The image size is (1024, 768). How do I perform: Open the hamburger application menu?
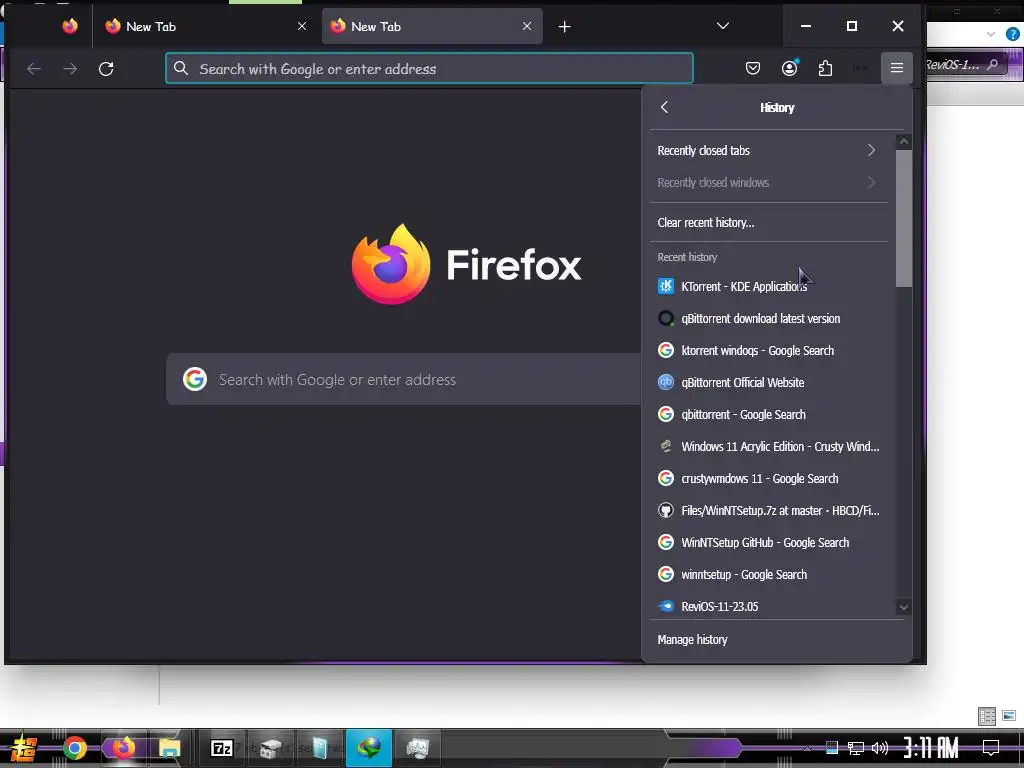click(897, 68)
